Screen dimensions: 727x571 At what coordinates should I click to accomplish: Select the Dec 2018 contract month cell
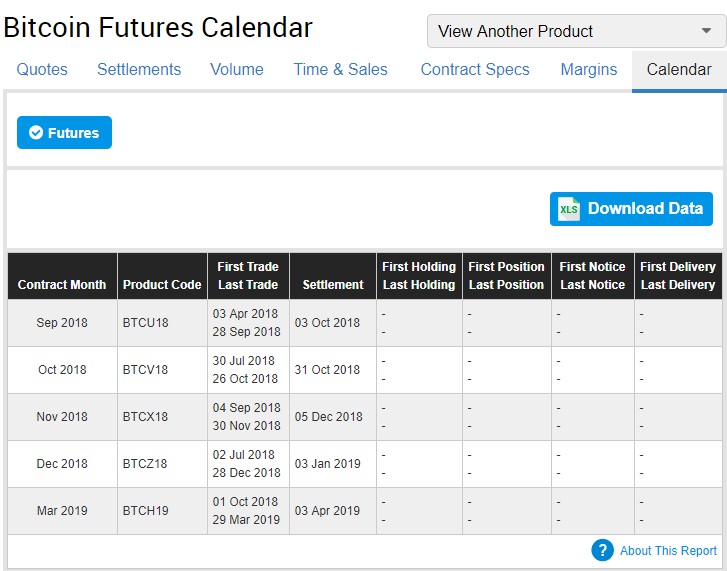[62, 463]
